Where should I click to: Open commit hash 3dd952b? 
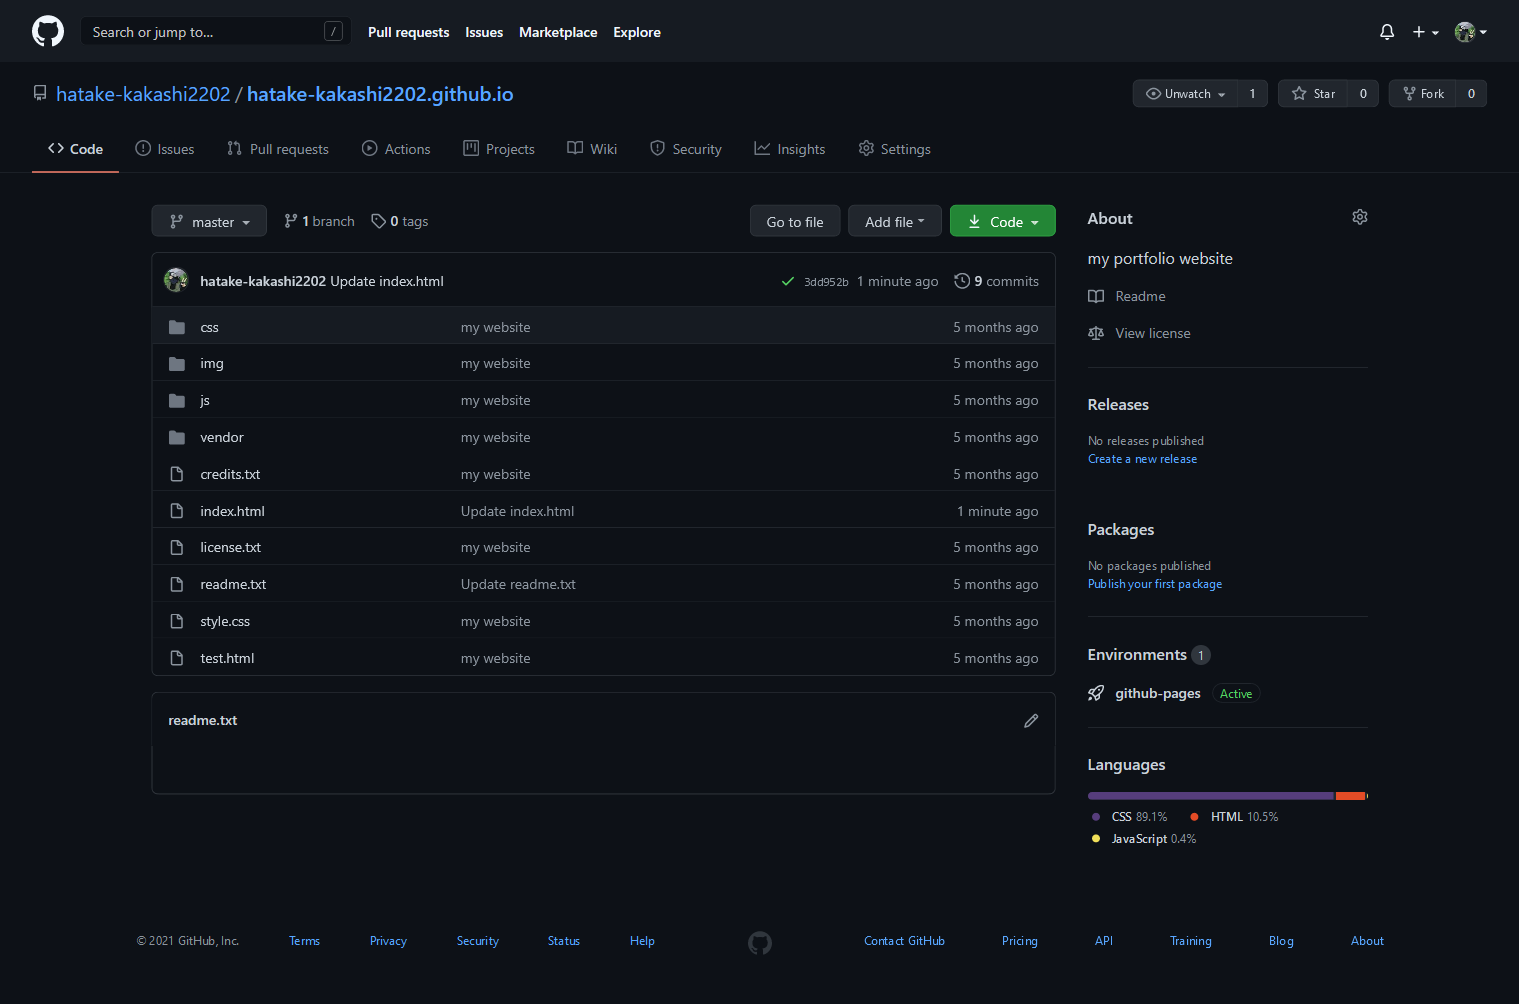tap(826, 282)
